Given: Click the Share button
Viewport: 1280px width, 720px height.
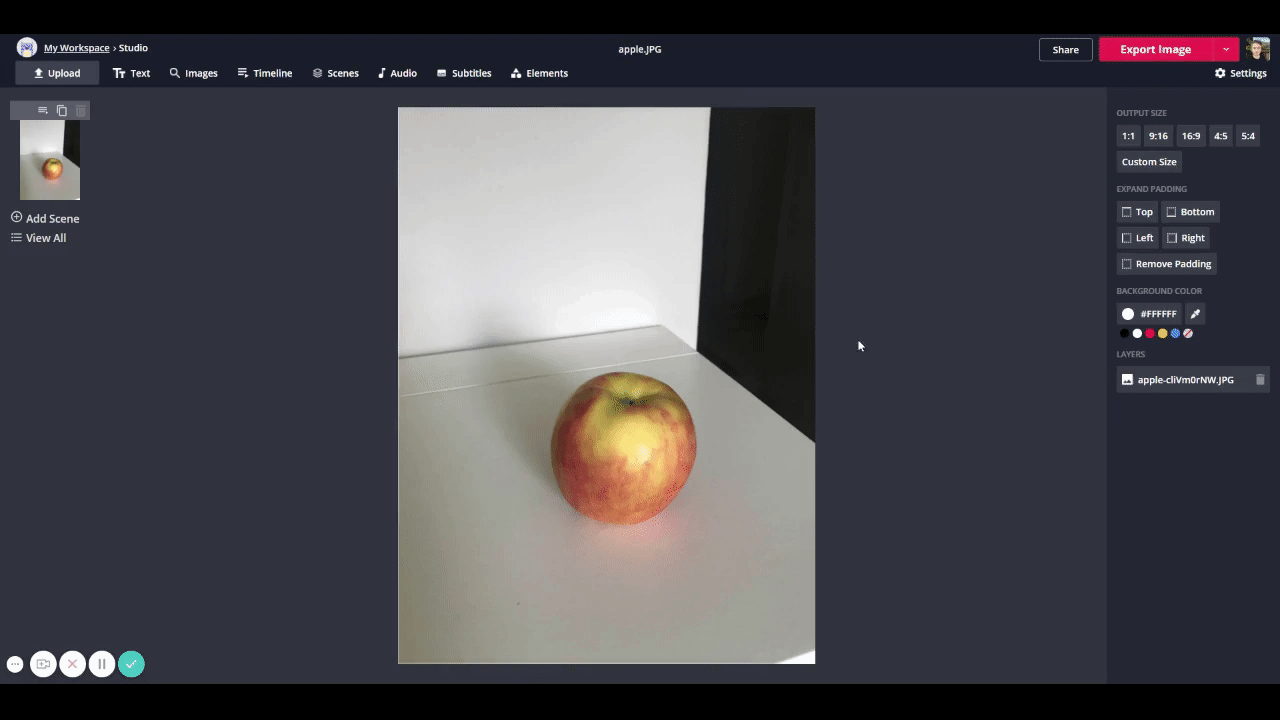Looking at the screenshot, I should 1066,49.
